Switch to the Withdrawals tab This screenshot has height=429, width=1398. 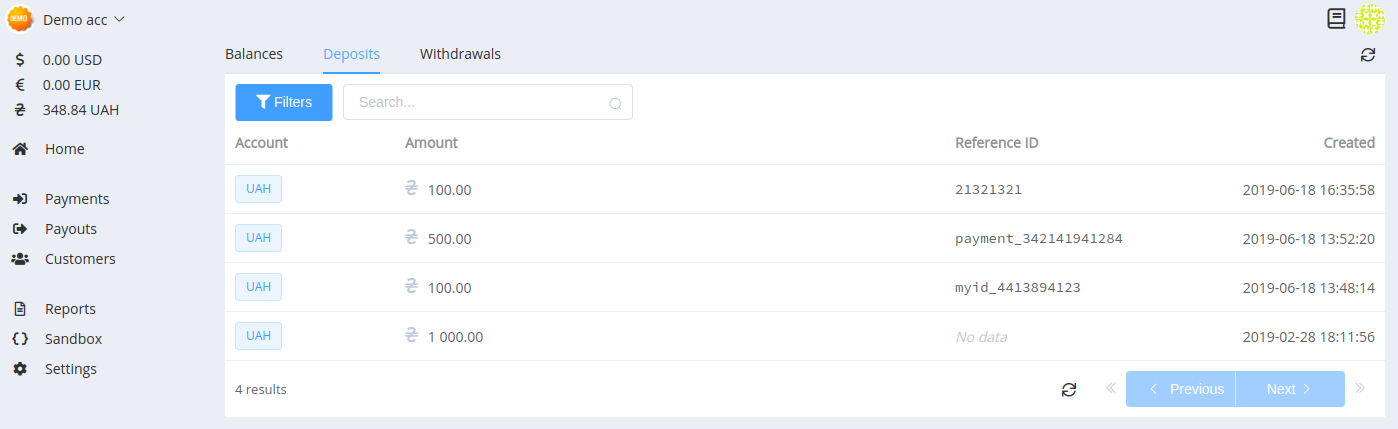coord(460,54)
